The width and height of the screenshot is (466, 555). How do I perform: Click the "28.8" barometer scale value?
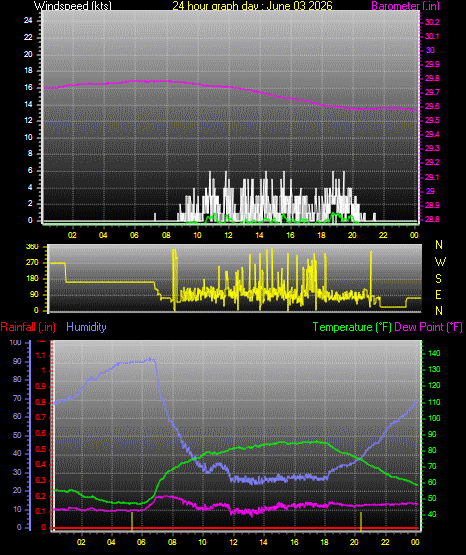click(x=432, y=219)
